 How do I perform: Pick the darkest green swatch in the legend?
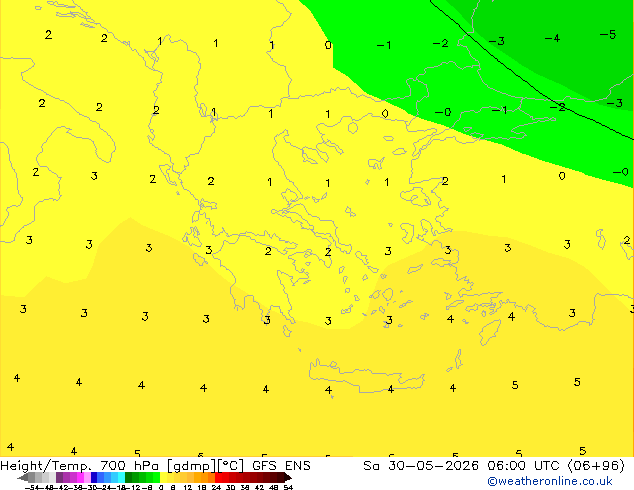pos(128,477)
